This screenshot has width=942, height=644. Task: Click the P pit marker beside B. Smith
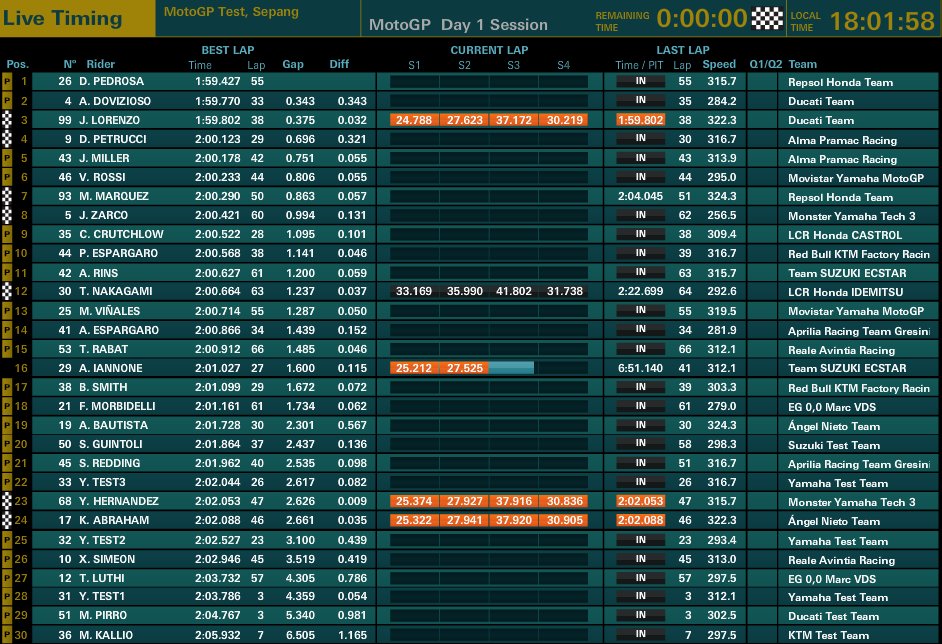pos(7,387)
